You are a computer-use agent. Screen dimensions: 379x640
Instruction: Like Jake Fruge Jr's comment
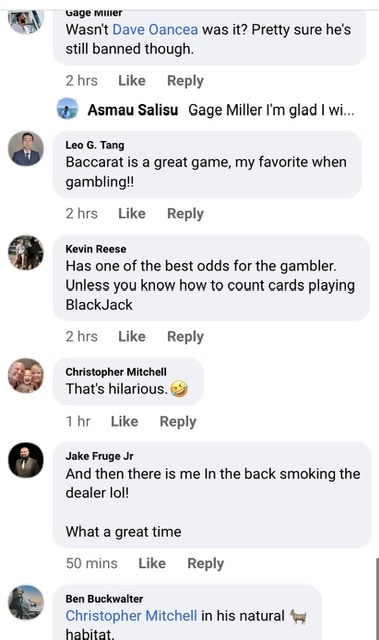pyautogui.click(x=152, y=563)
